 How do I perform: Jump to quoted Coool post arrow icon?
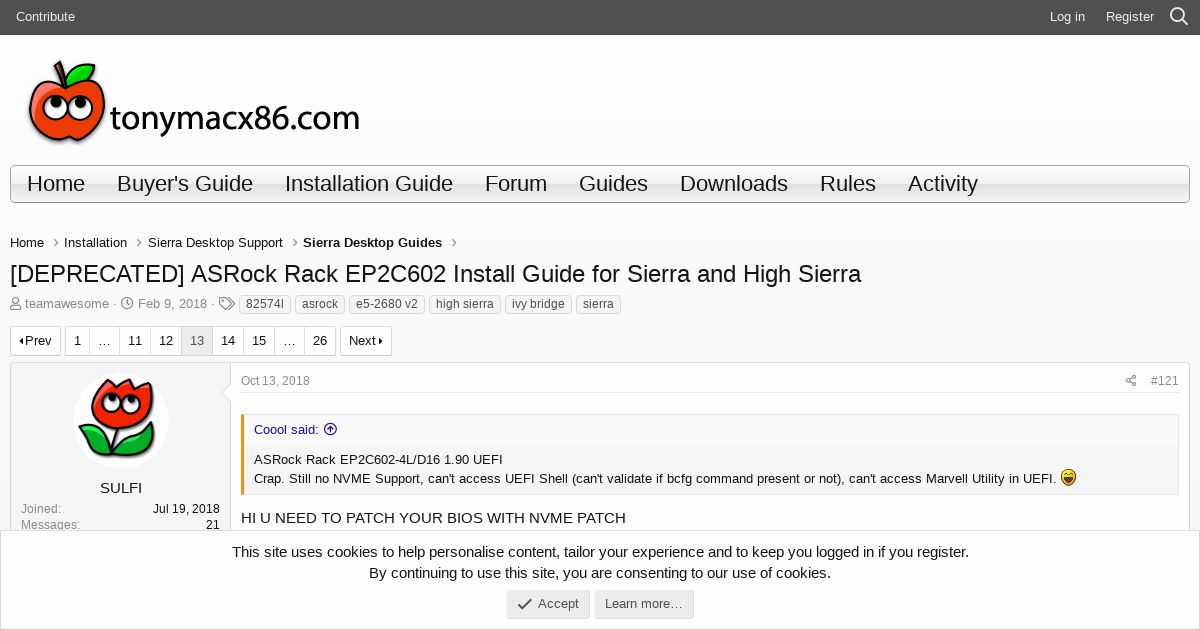(331, 429)
